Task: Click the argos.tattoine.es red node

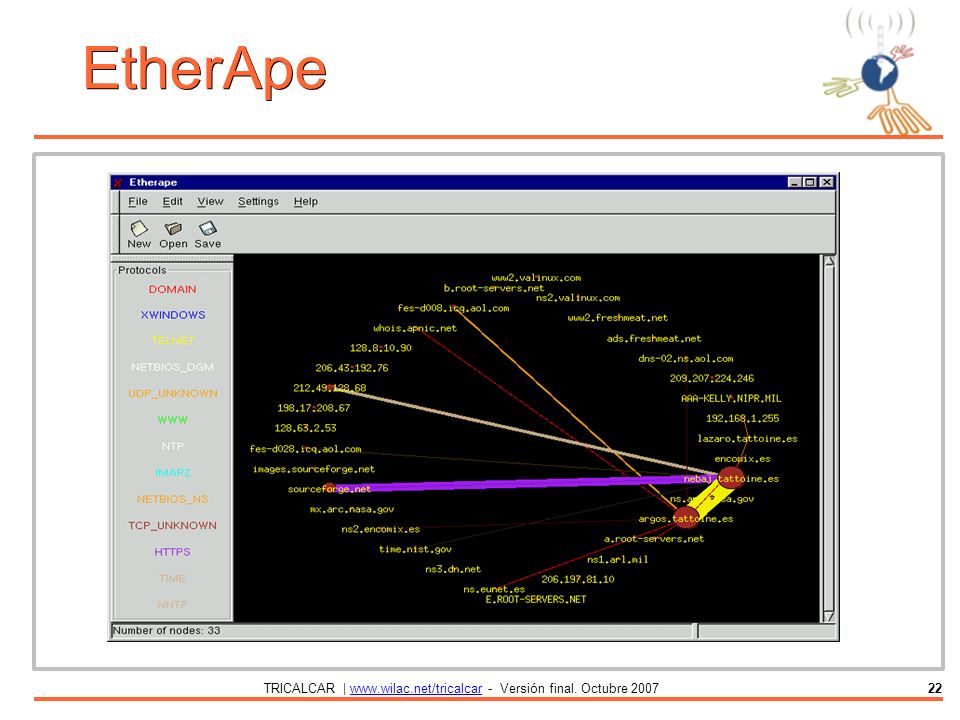Action: [686, 518]
